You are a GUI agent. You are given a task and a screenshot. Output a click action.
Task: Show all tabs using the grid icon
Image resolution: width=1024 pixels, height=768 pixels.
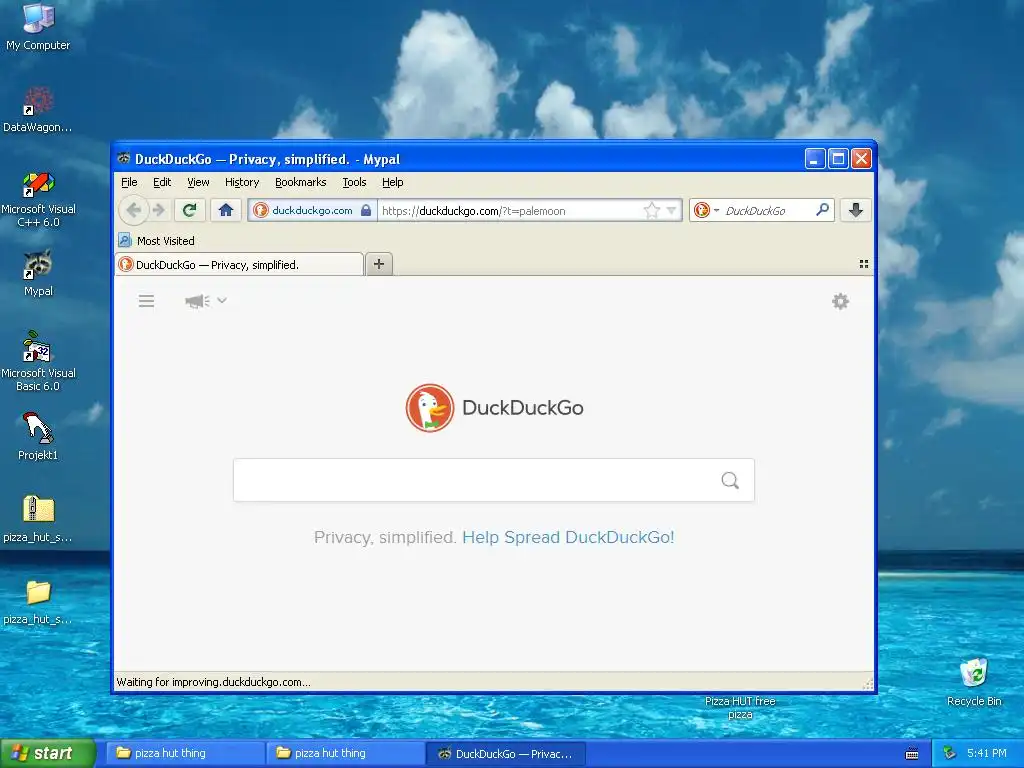(863, 264)
